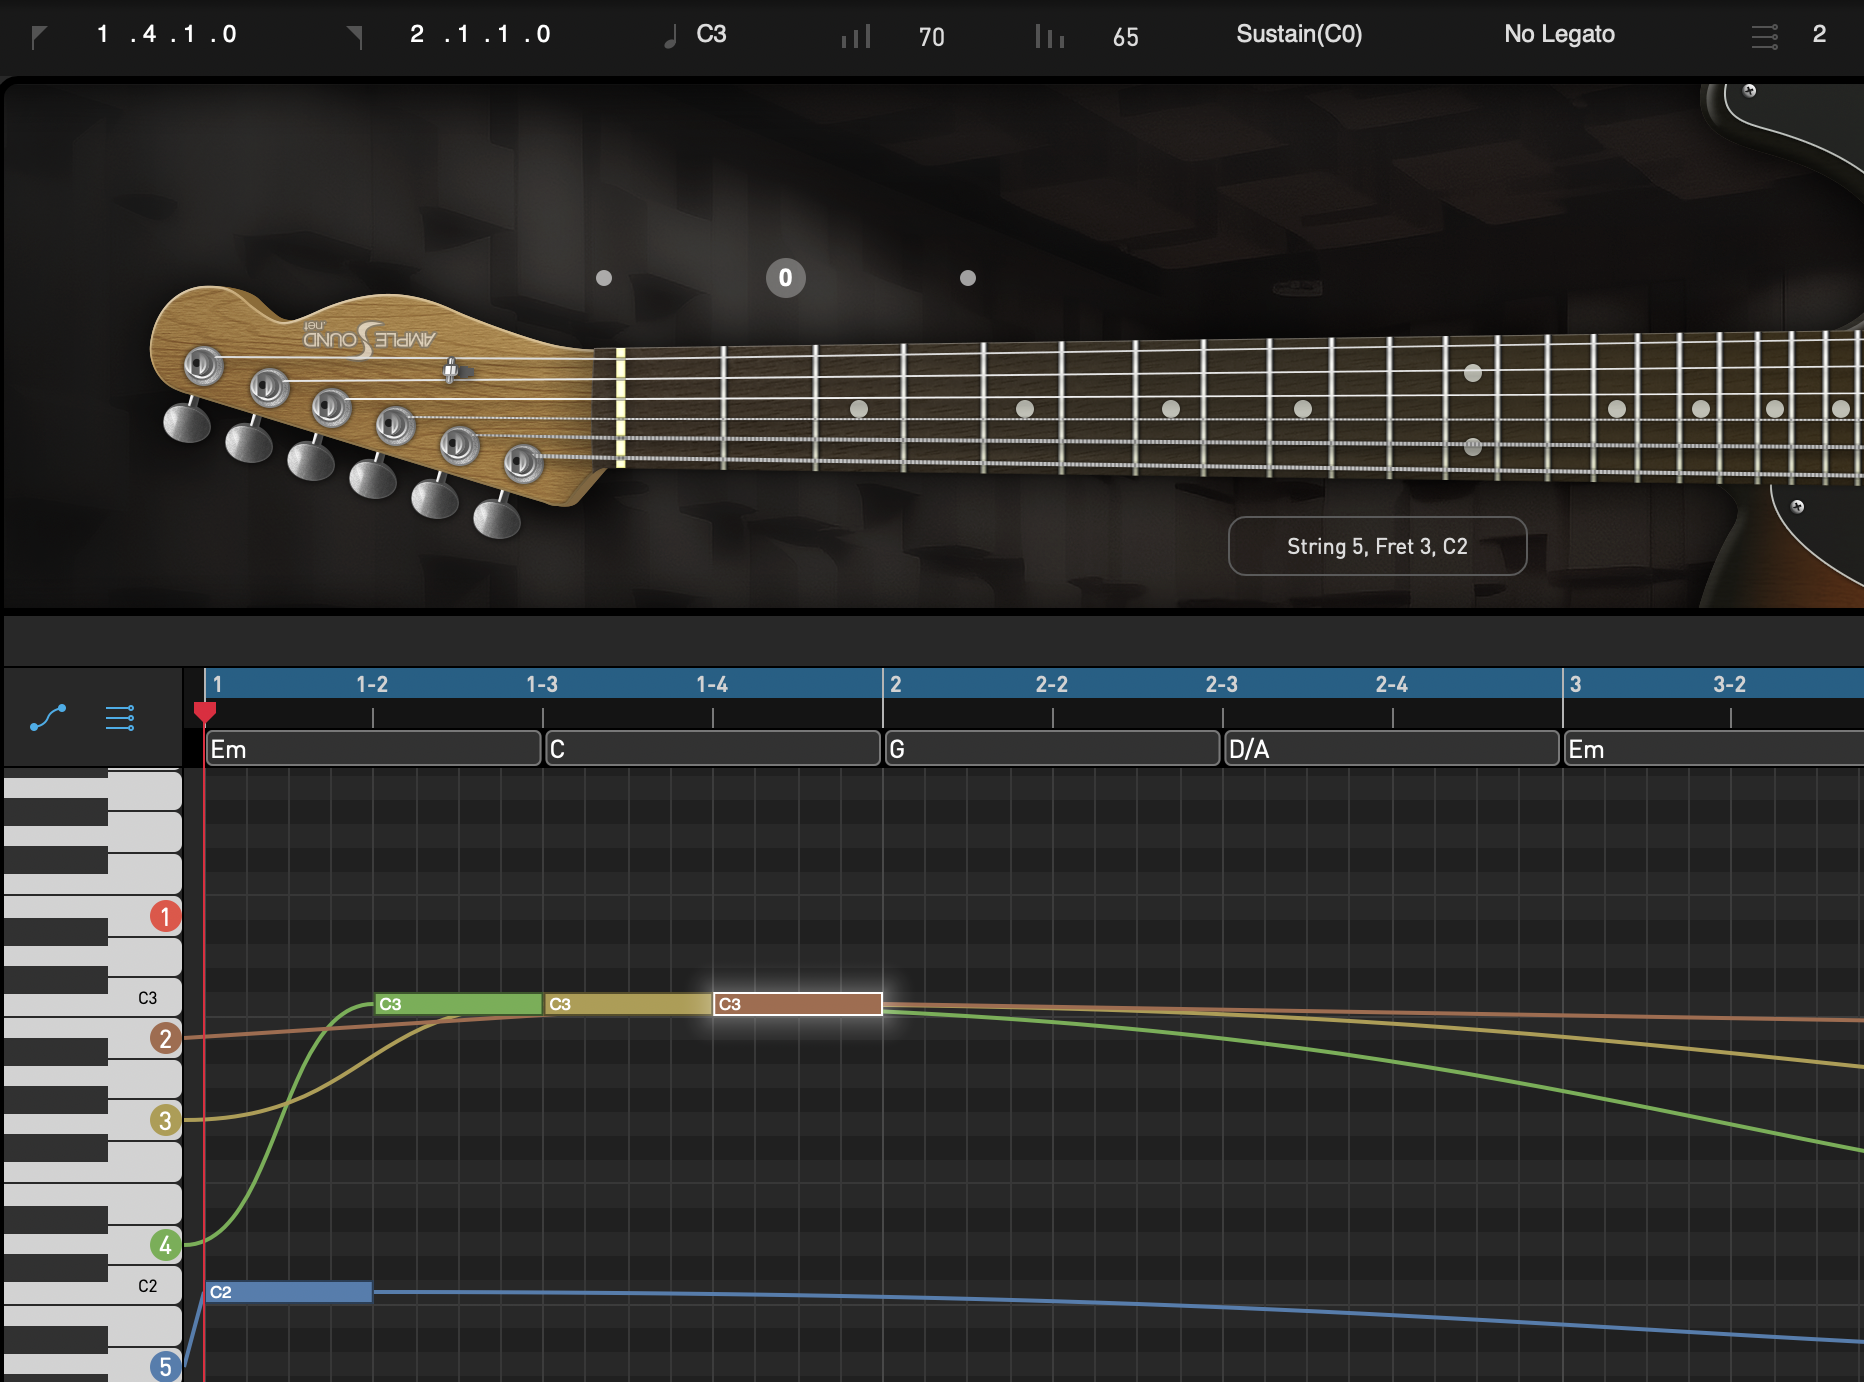Jump to bar 2 on ruler

895,684
